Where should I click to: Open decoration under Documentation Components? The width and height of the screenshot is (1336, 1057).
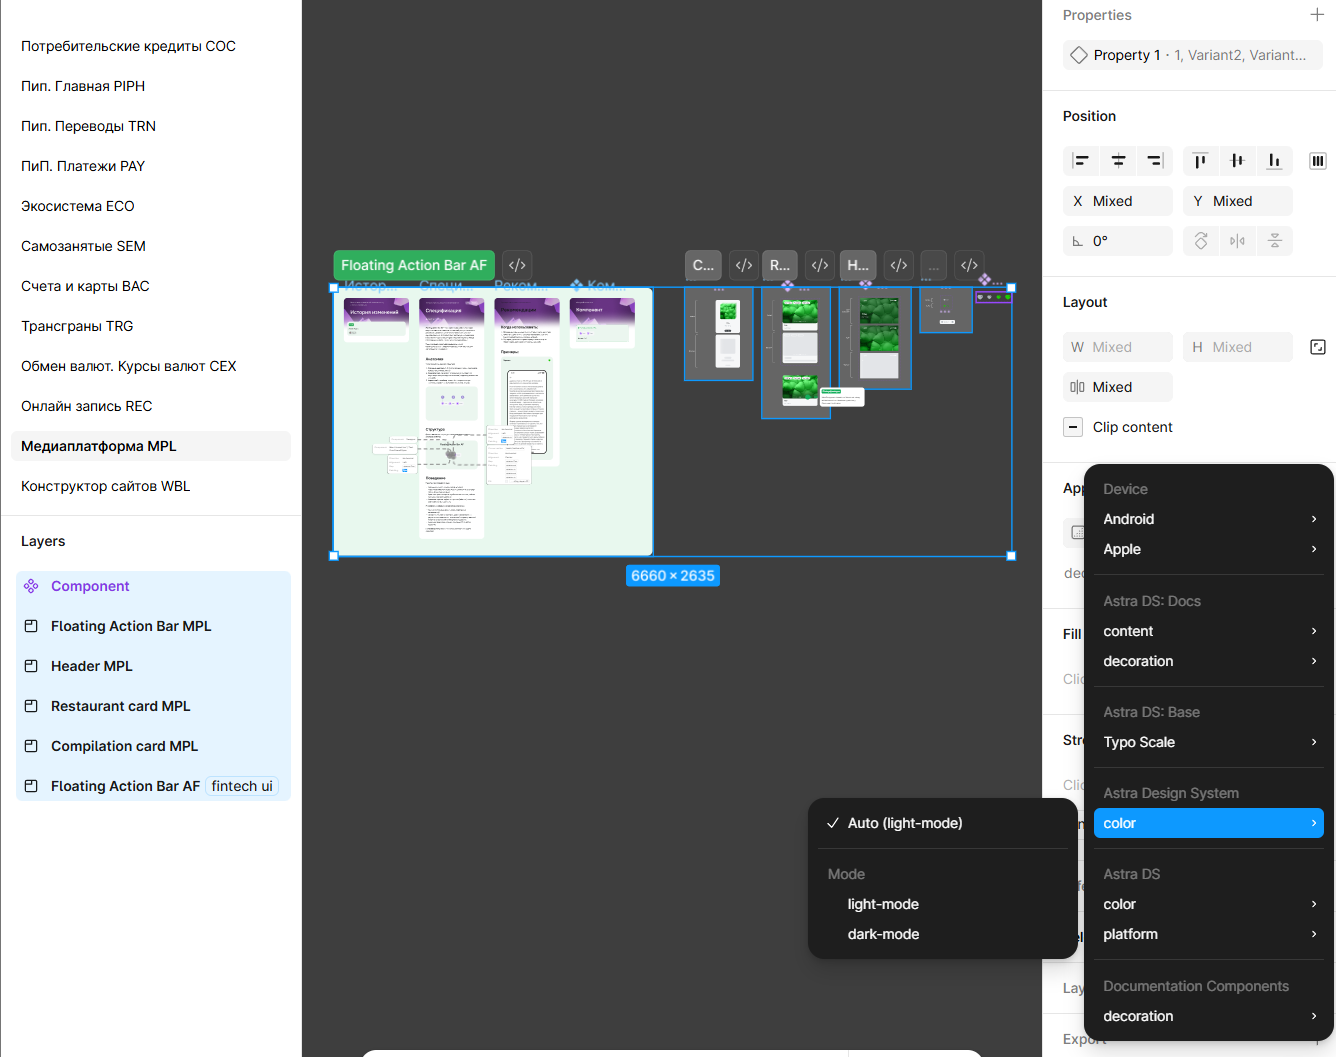point(1209,1016)
